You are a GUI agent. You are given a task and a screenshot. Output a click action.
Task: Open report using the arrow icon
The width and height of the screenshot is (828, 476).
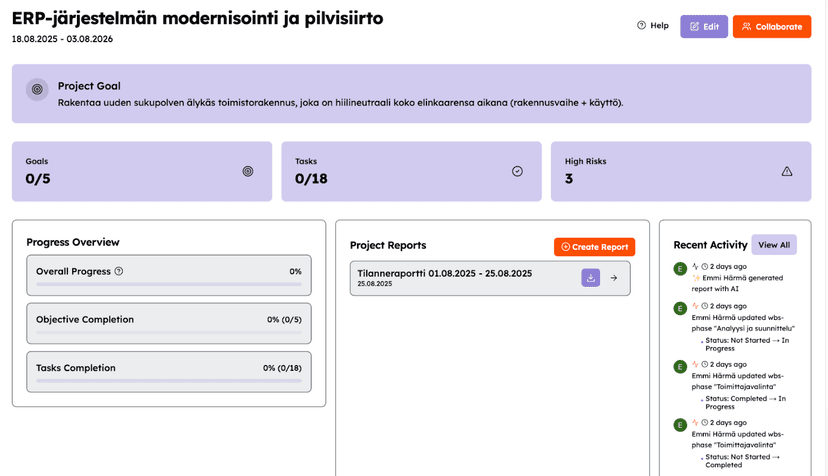click(614, 278)
